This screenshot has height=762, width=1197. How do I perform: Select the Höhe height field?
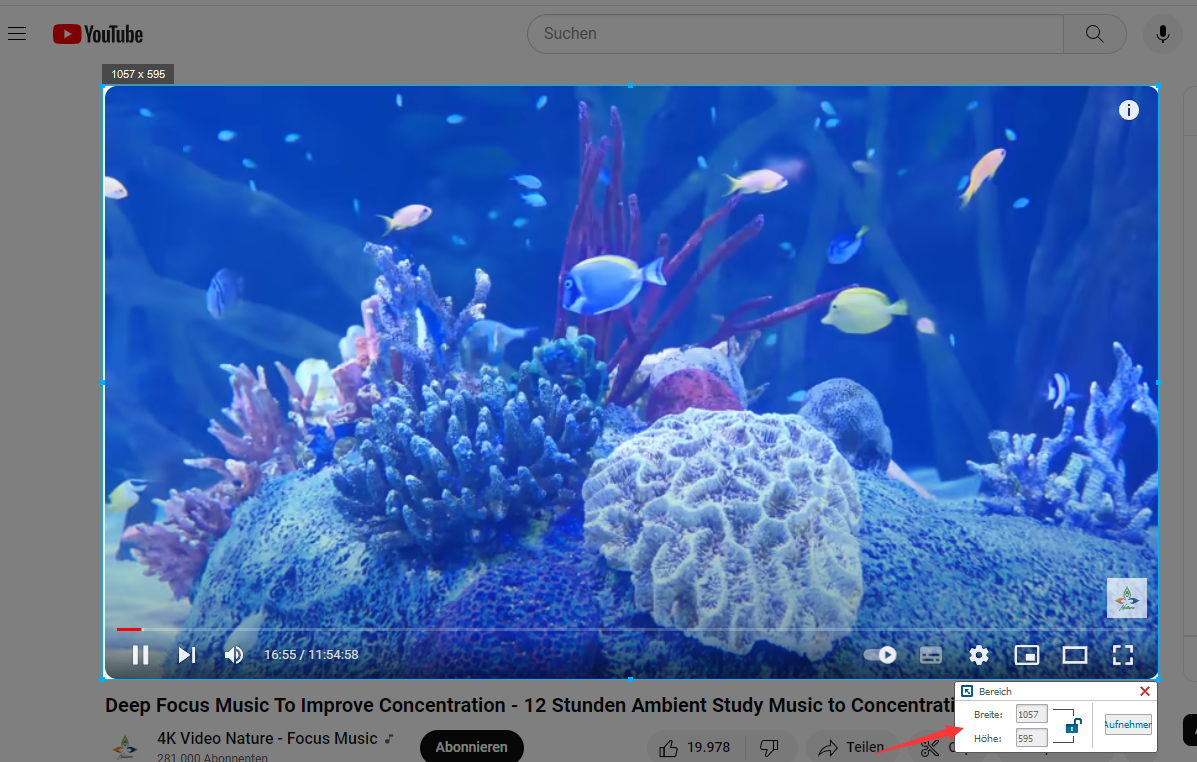click(x=1031, y=738)
